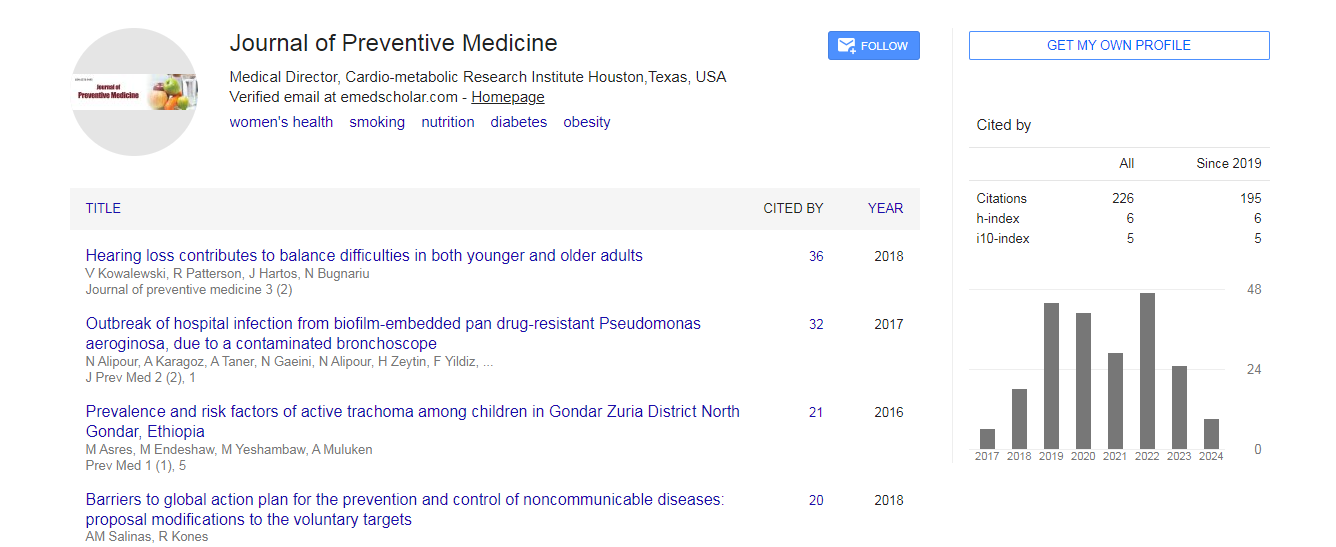Select the diabetes topic tag

(518, 122)
